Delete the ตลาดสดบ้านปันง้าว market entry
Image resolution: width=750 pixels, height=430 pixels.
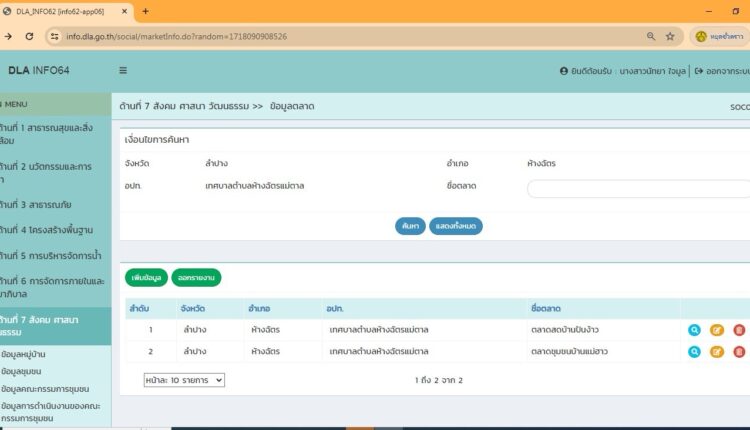739,330
